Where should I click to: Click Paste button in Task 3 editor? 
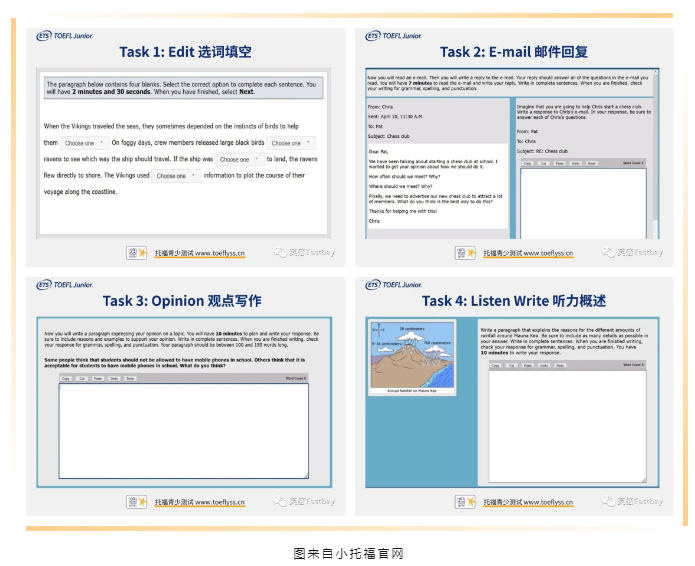pyautogui.click(x=98, y=379)
